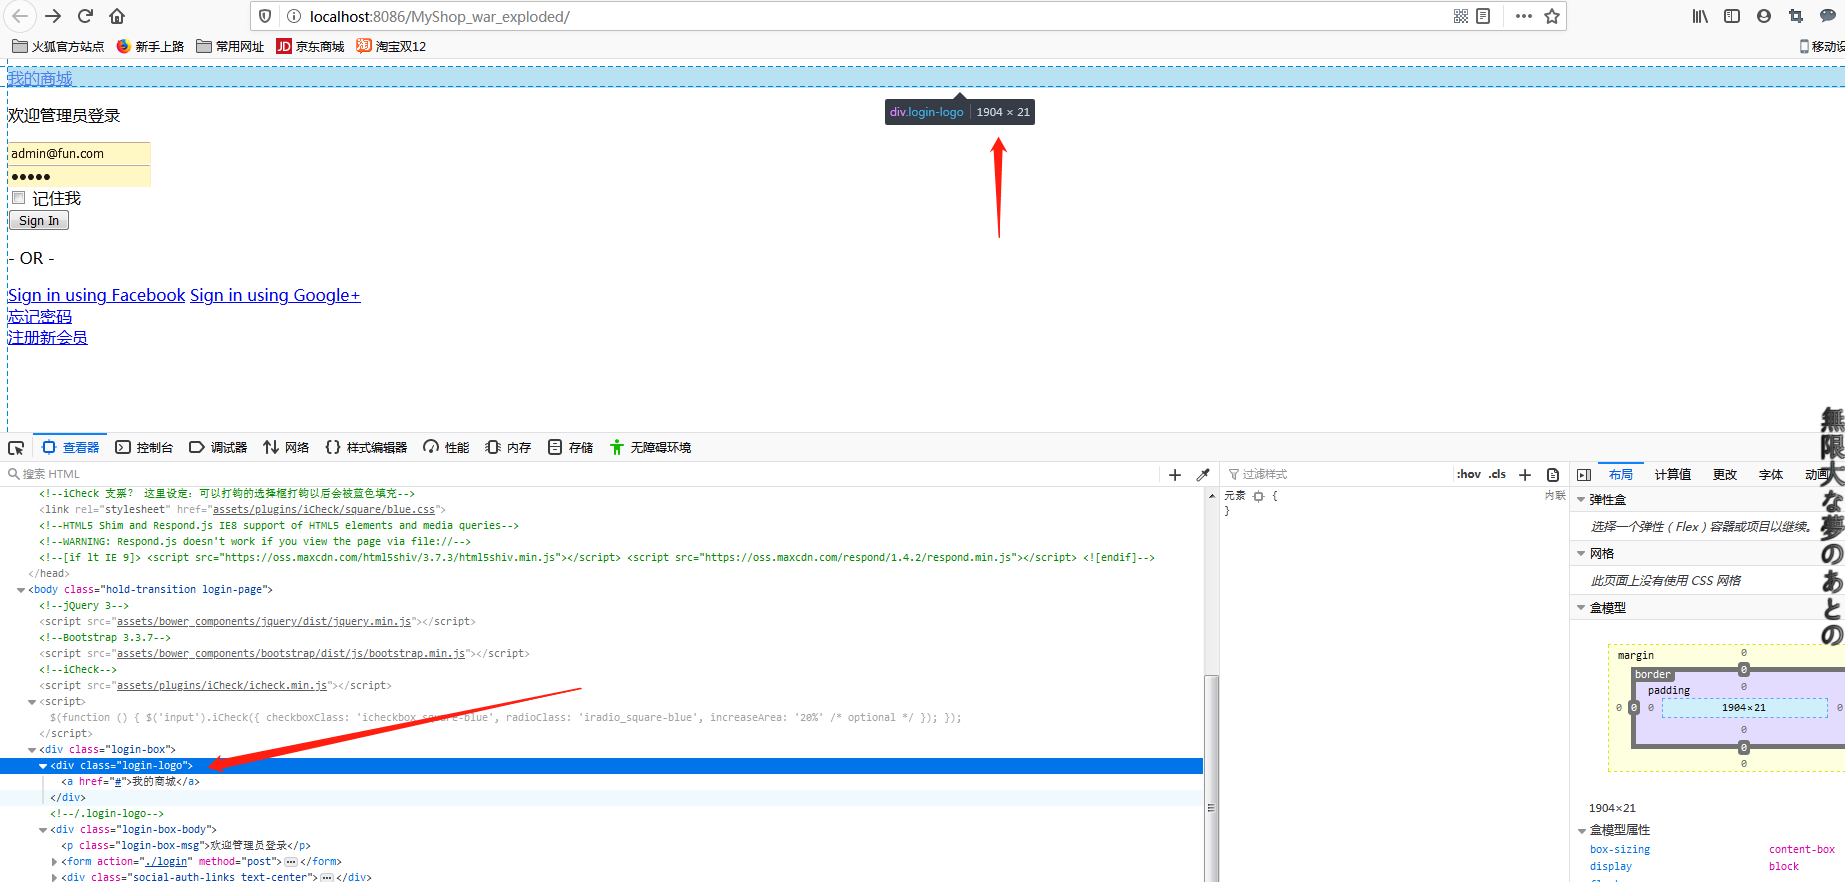Screen dimensions: 1845x882
Task: Click the browser back arrow
Action: tap(20, 16)
